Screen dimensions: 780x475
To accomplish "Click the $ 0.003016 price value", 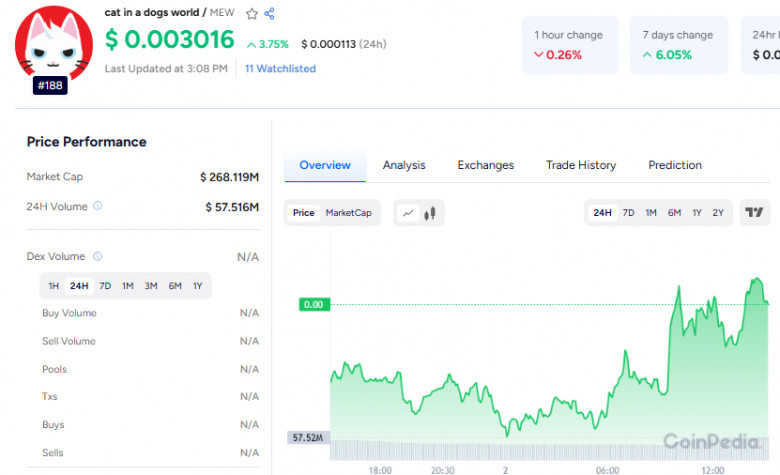I will pos(169,39).
